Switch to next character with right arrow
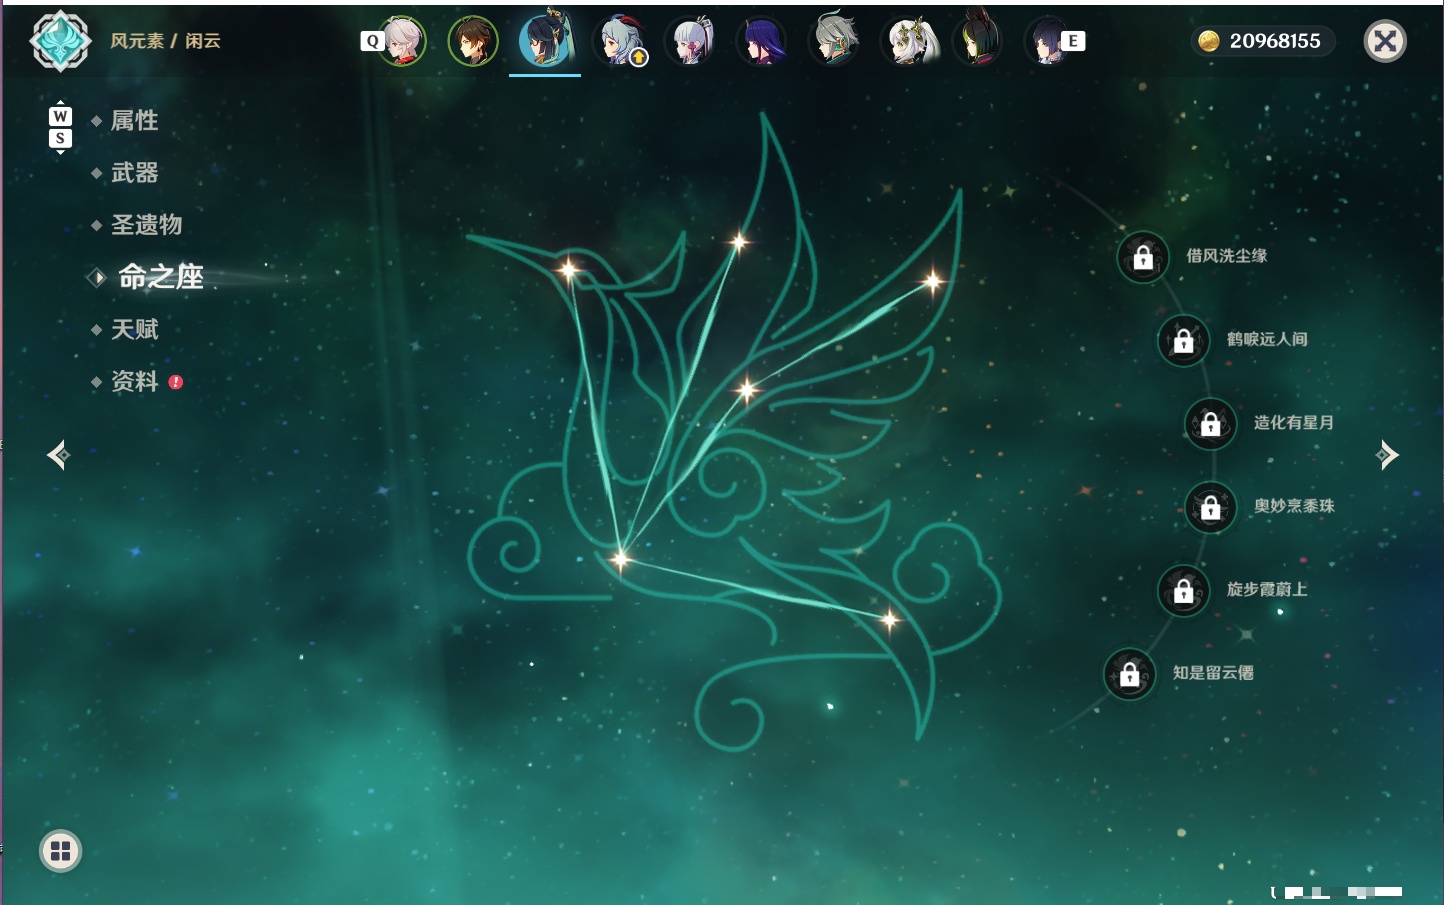Screen dimensions: 1444x905 (x=1387, y=455)
